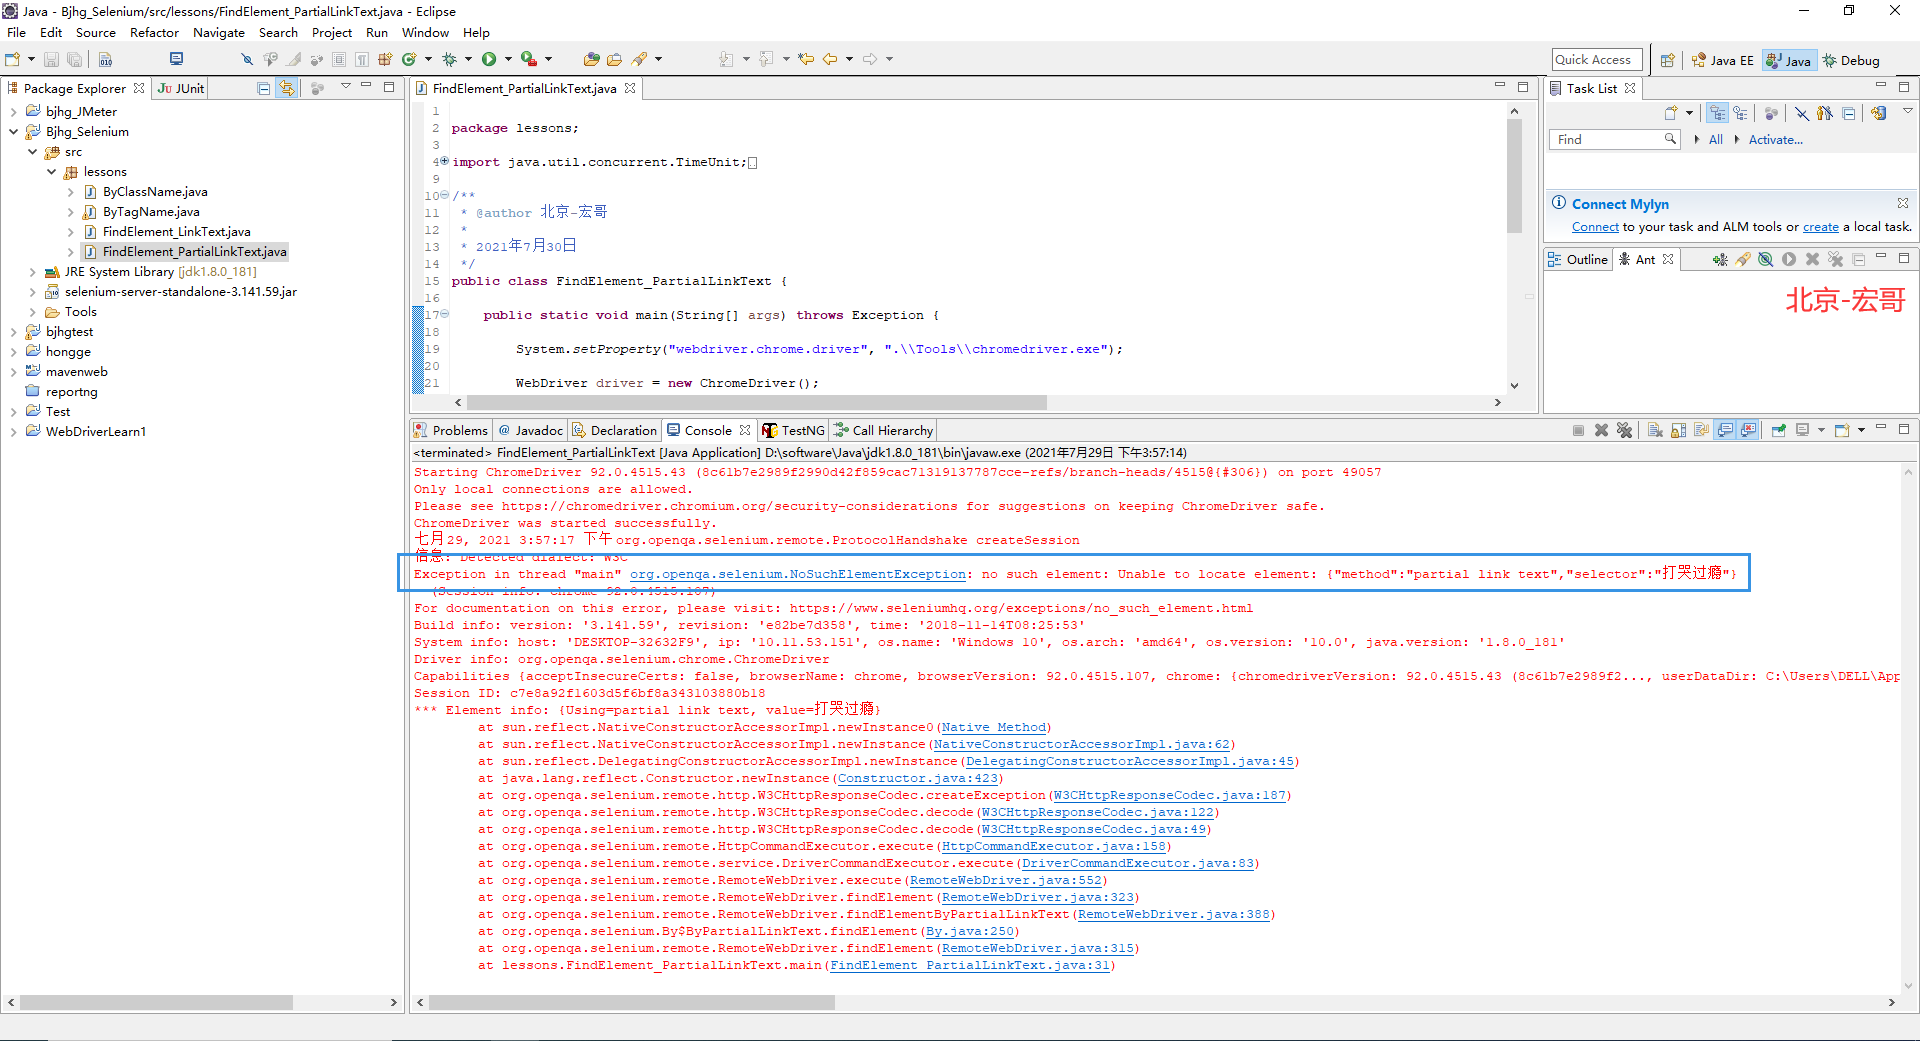Click Remove All Terminated Launches icon
1920x1041 pixels.
[x=1624, y=430]
